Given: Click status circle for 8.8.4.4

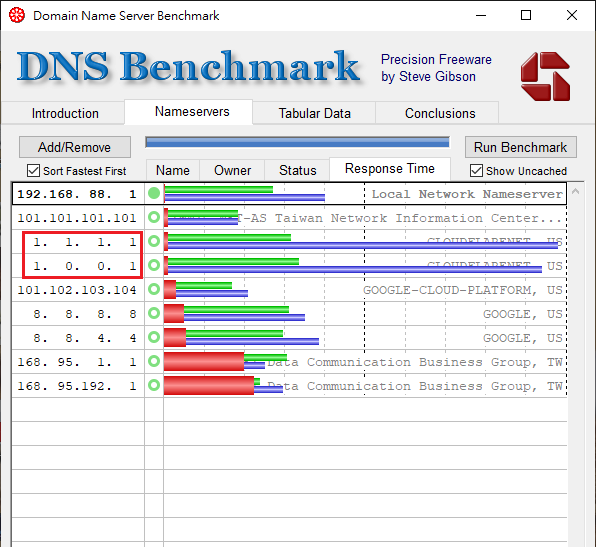Looking at the screenshot, I should coord(154,337).
